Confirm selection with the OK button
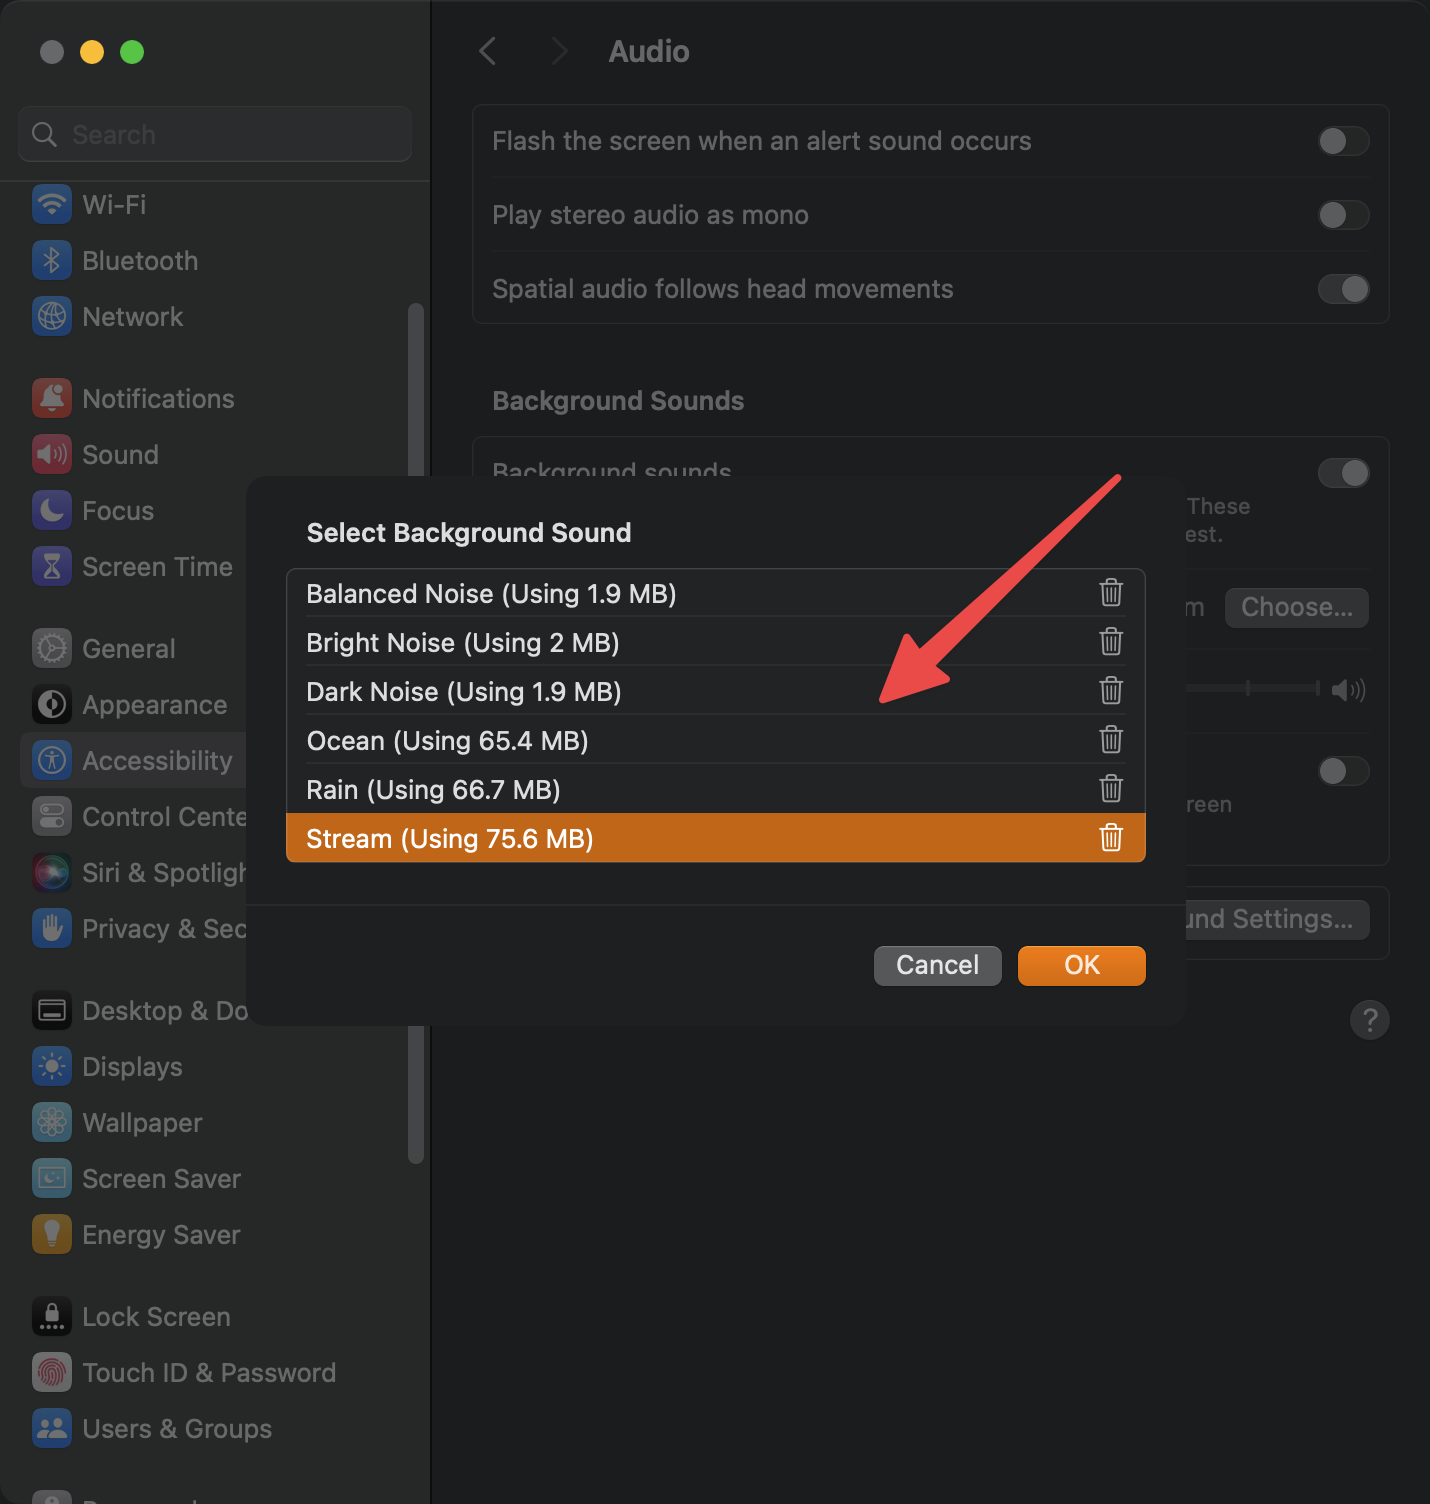This screenshot has height=1504, width=1430. (x=1081, y=965)
